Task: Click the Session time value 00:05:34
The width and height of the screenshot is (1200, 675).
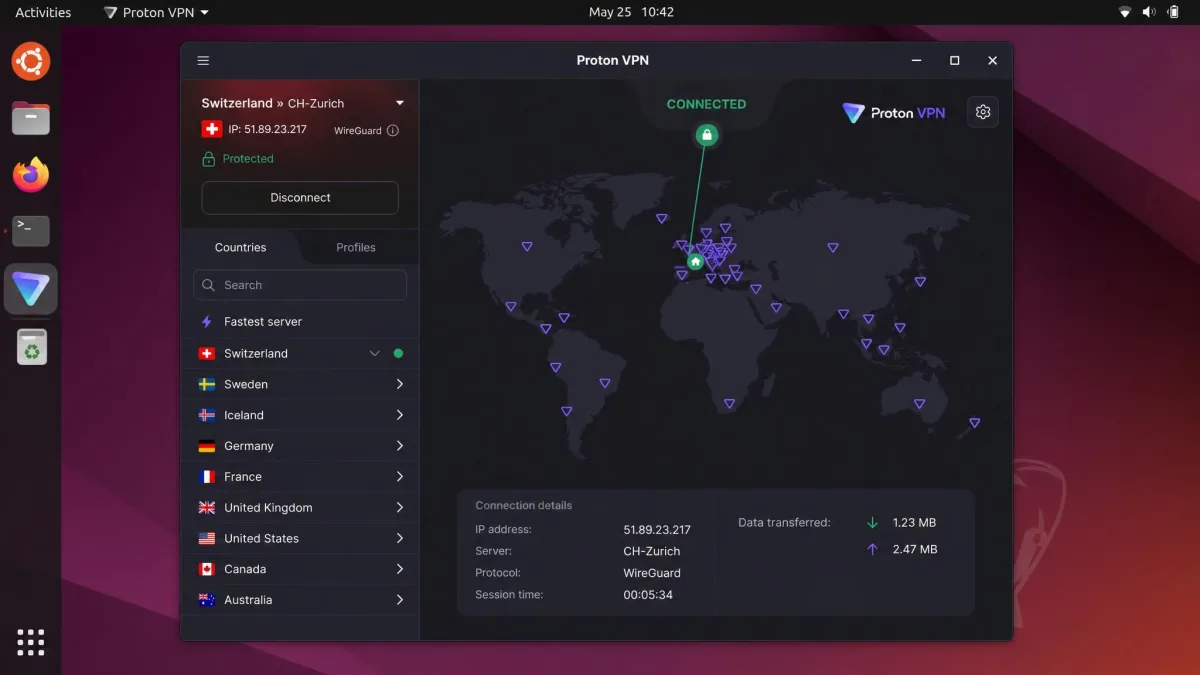Action: 648,595
